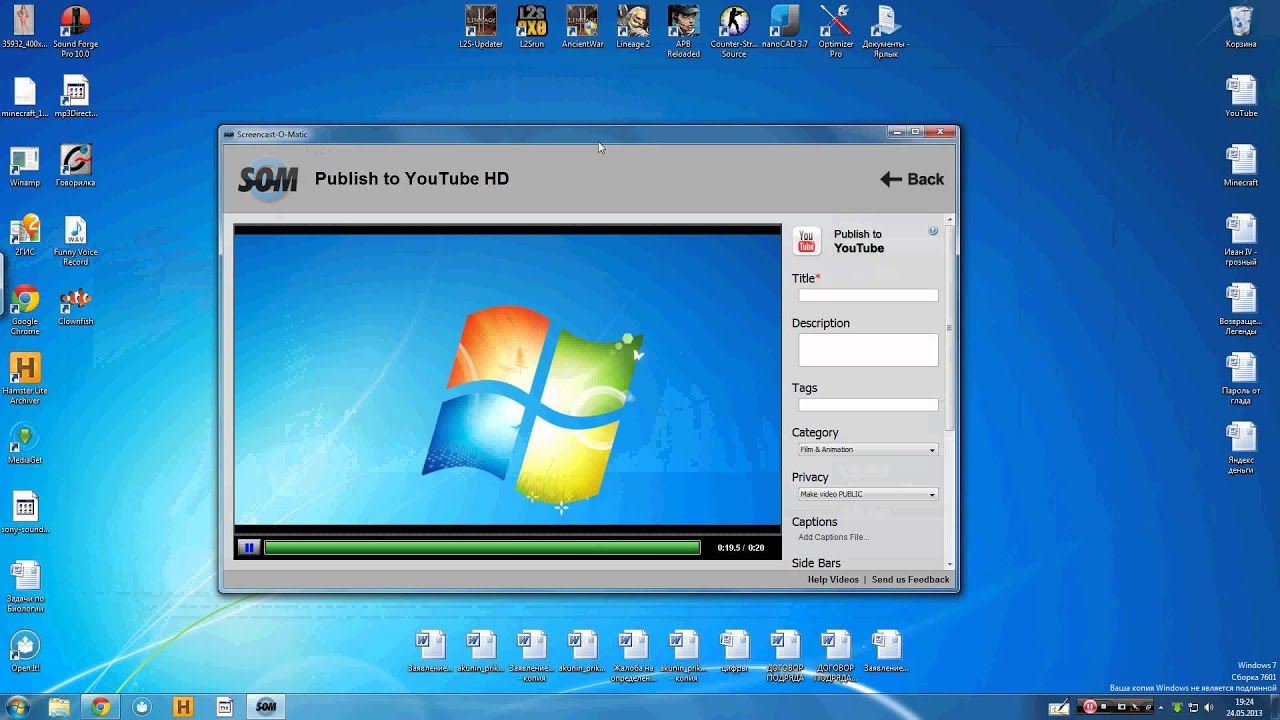This screenshot has width=1280, height=720.
Task: Select the Яндекс деньги document
Action: [x=1241, y=448]
